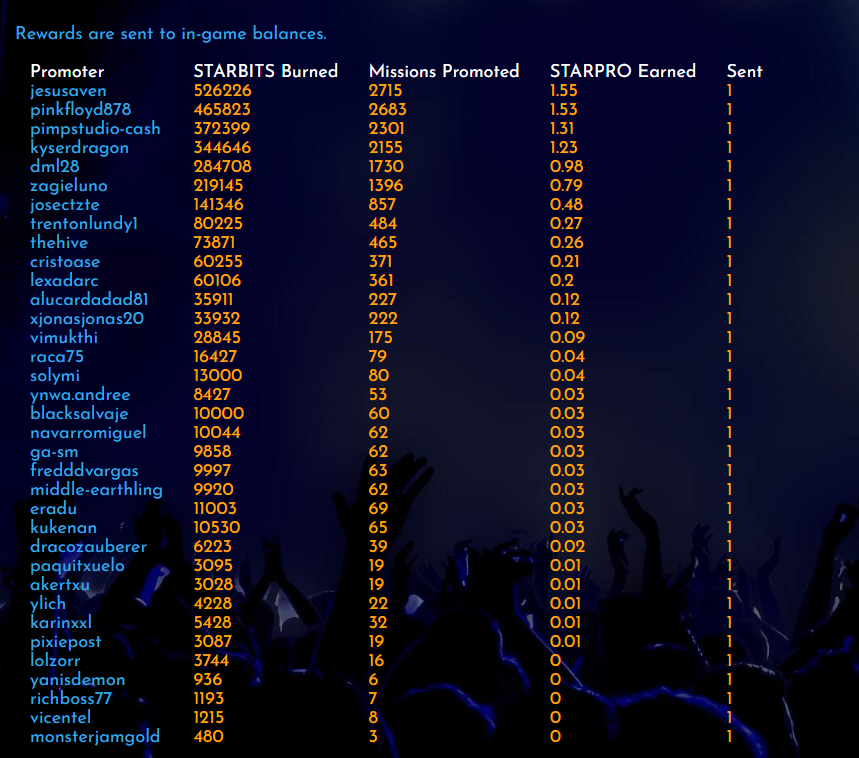Click trentonlundy1 in the list

84,223
